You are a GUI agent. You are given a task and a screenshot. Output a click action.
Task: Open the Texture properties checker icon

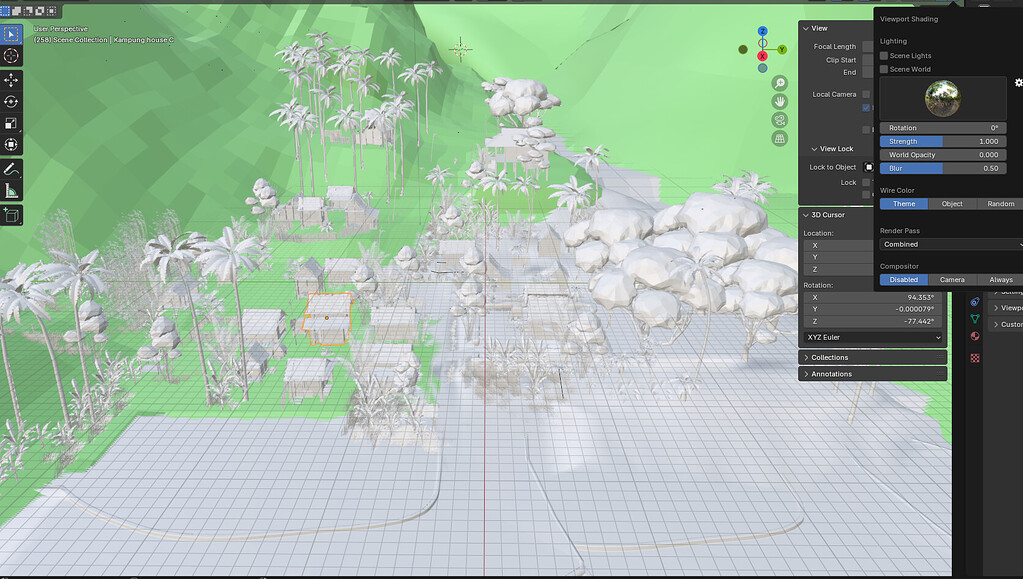pyautogui.click(x=975, y=358)
